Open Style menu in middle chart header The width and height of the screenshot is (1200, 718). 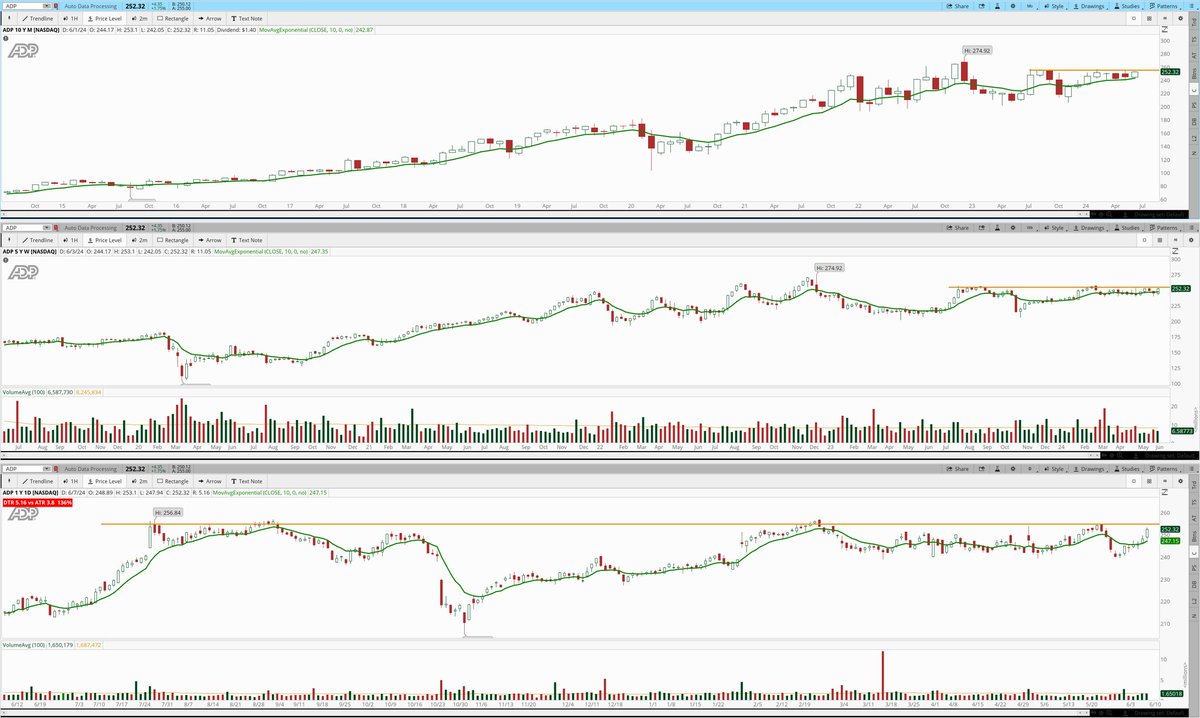tap(1054, 228)
